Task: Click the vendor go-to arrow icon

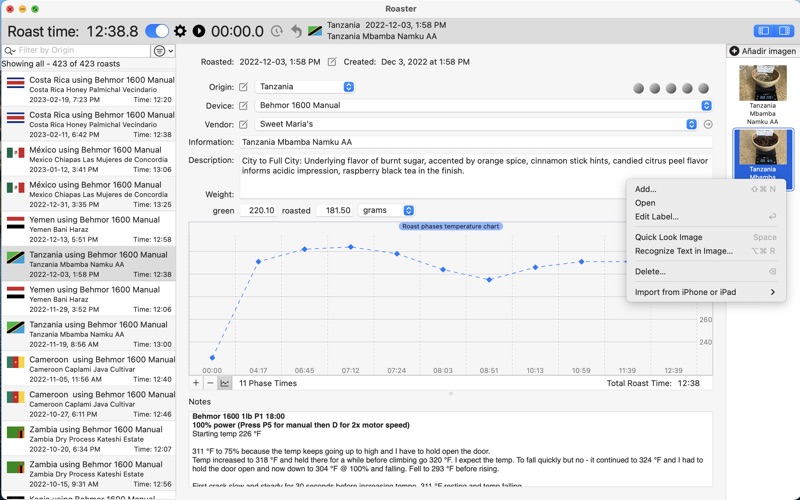Action: (708, 124)
